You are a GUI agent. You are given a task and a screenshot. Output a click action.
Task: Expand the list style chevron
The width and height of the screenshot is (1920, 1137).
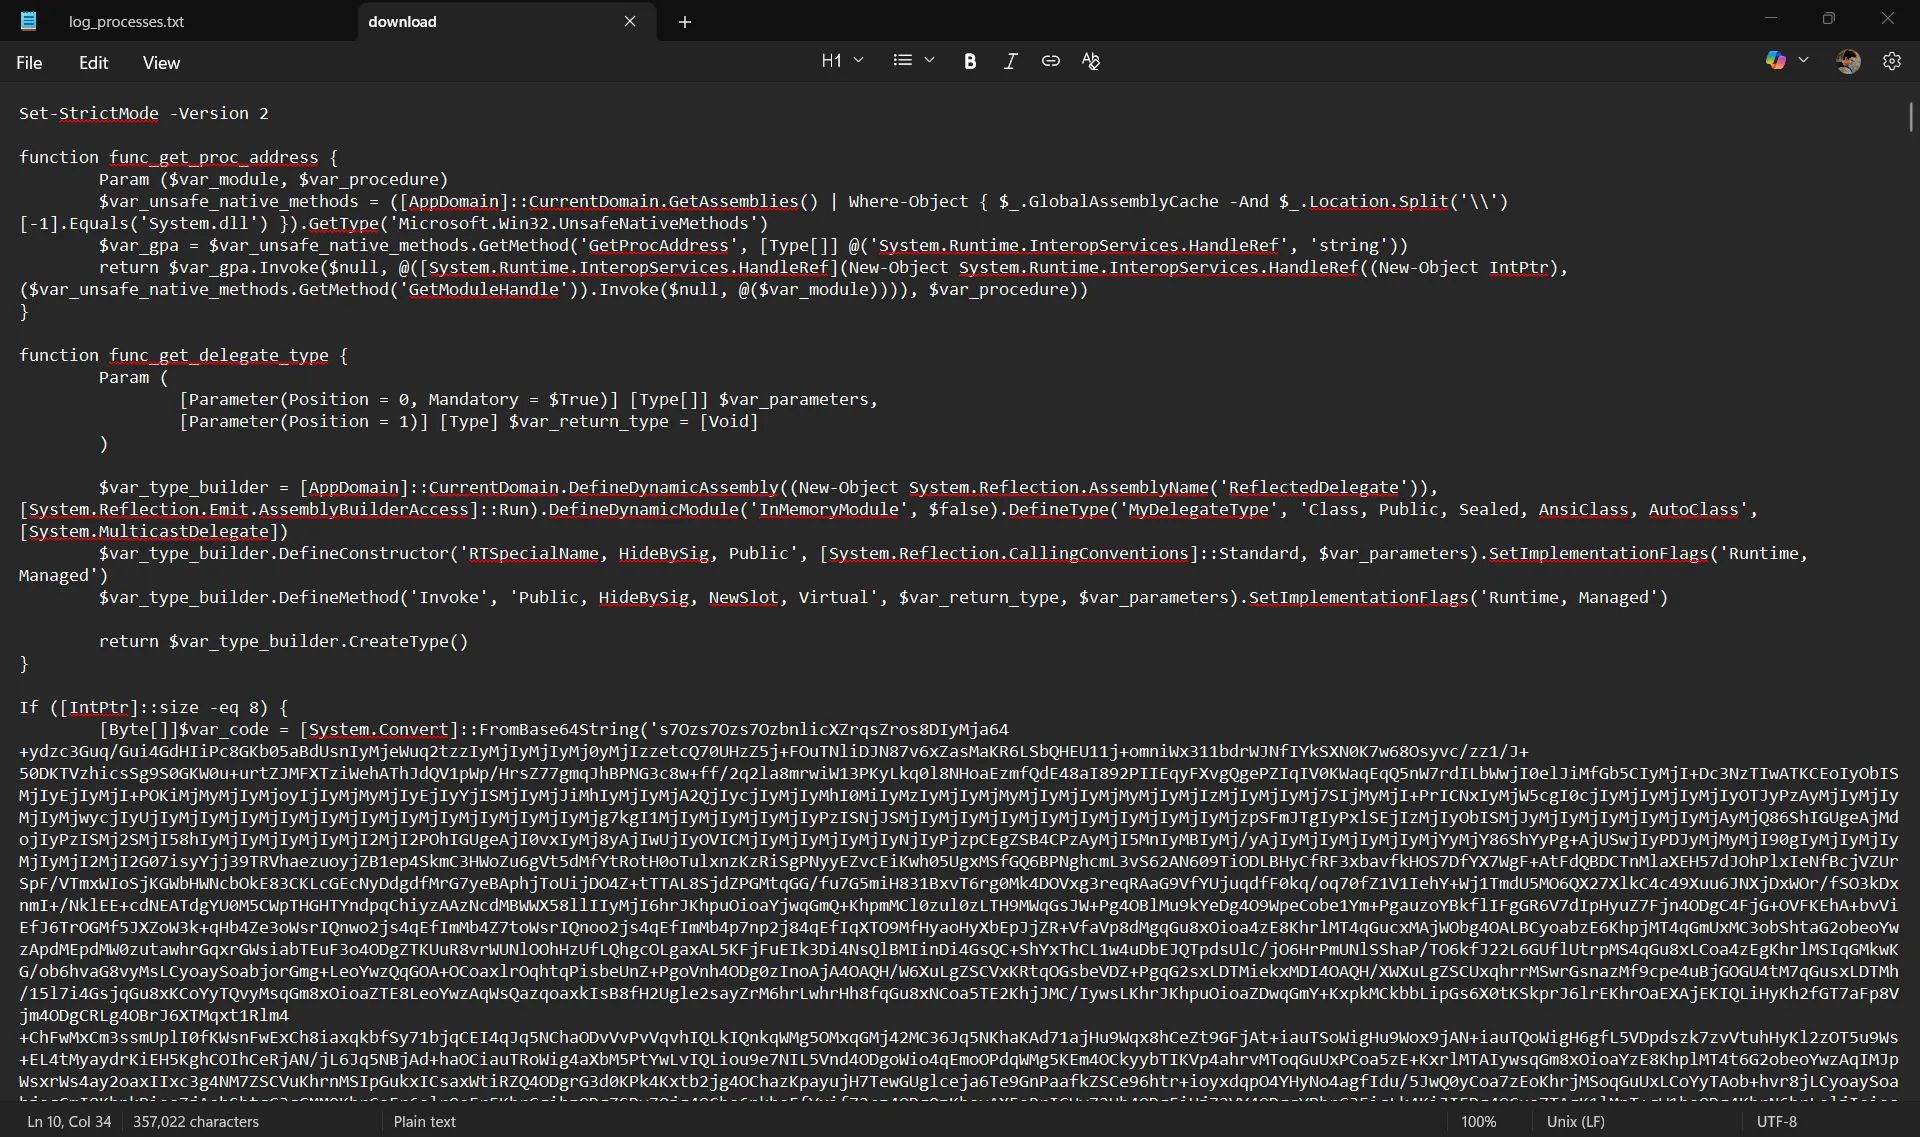[x=929, y=60]
